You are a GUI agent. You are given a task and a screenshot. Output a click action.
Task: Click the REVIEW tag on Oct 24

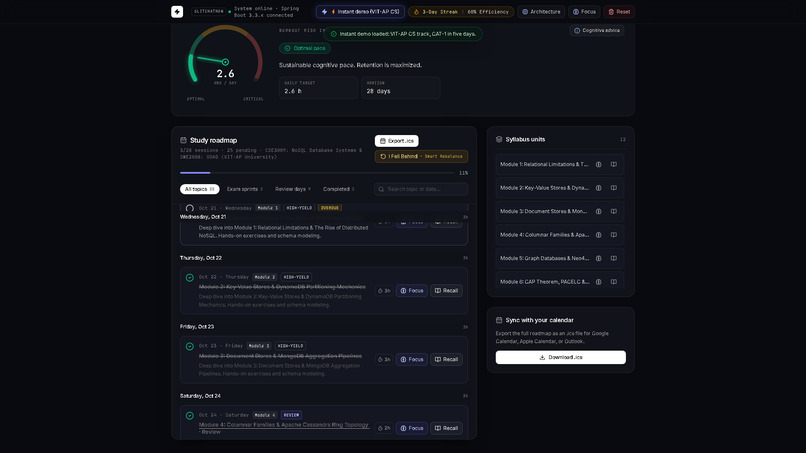pyautogui.click(x=291, y=415)
